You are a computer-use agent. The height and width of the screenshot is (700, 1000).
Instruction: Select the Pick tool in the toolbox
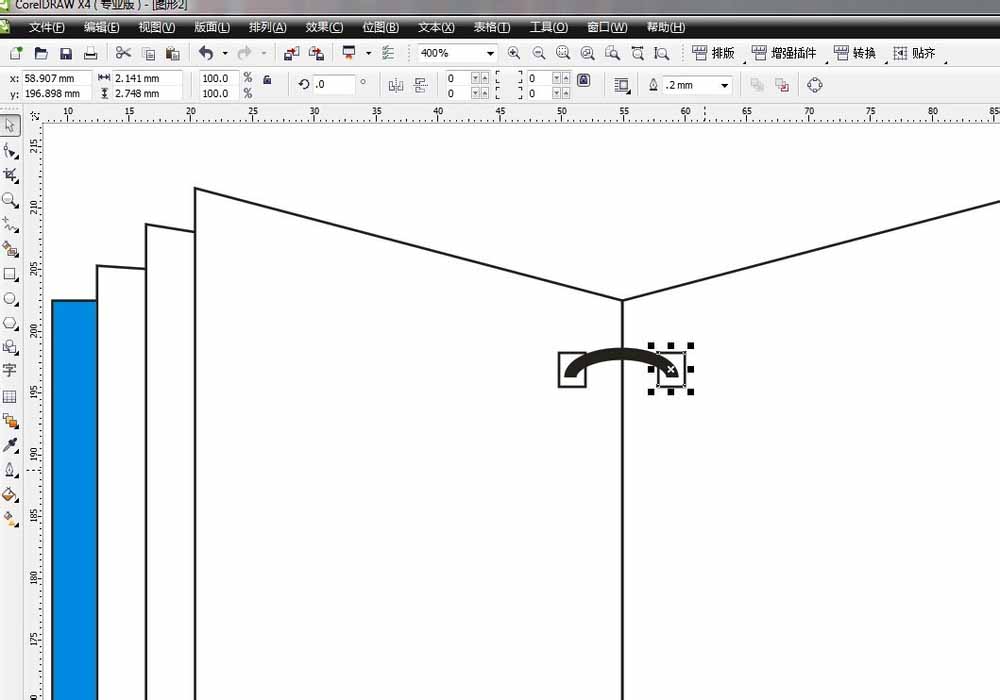point(12,125)
